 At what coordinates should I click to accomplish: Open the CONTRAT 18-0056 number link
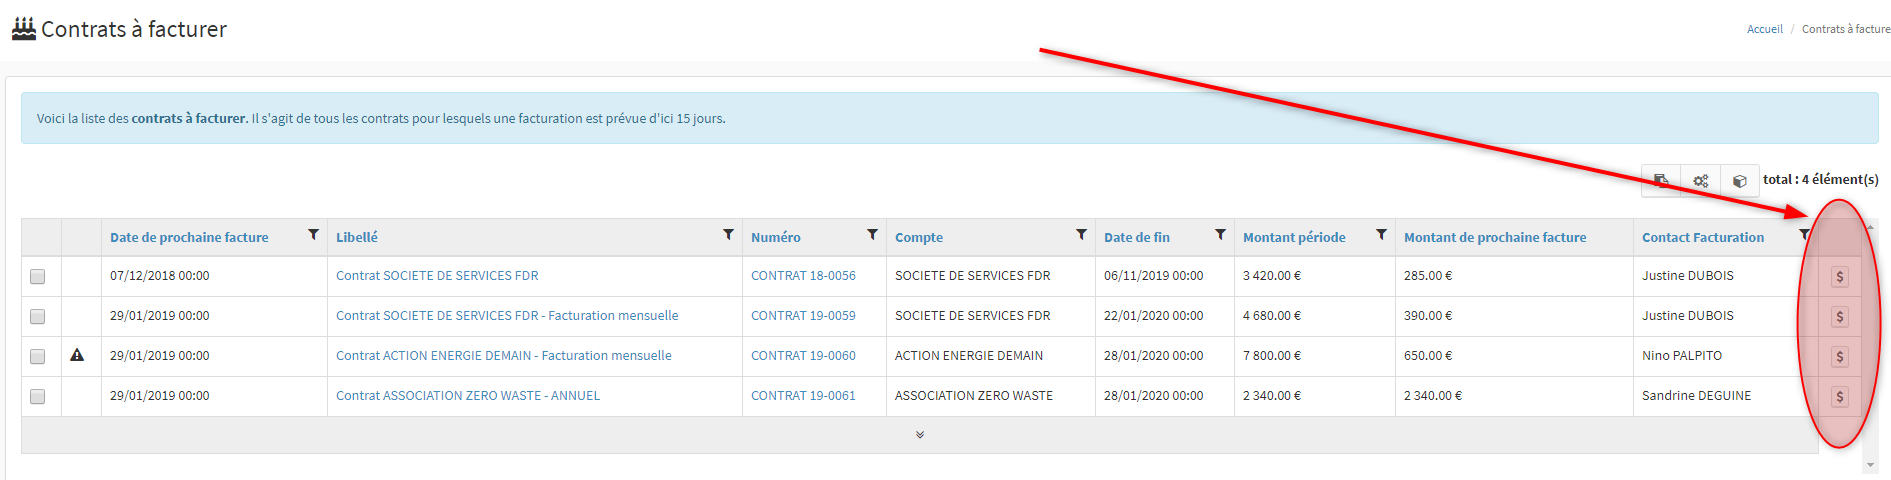coord(803,276)
